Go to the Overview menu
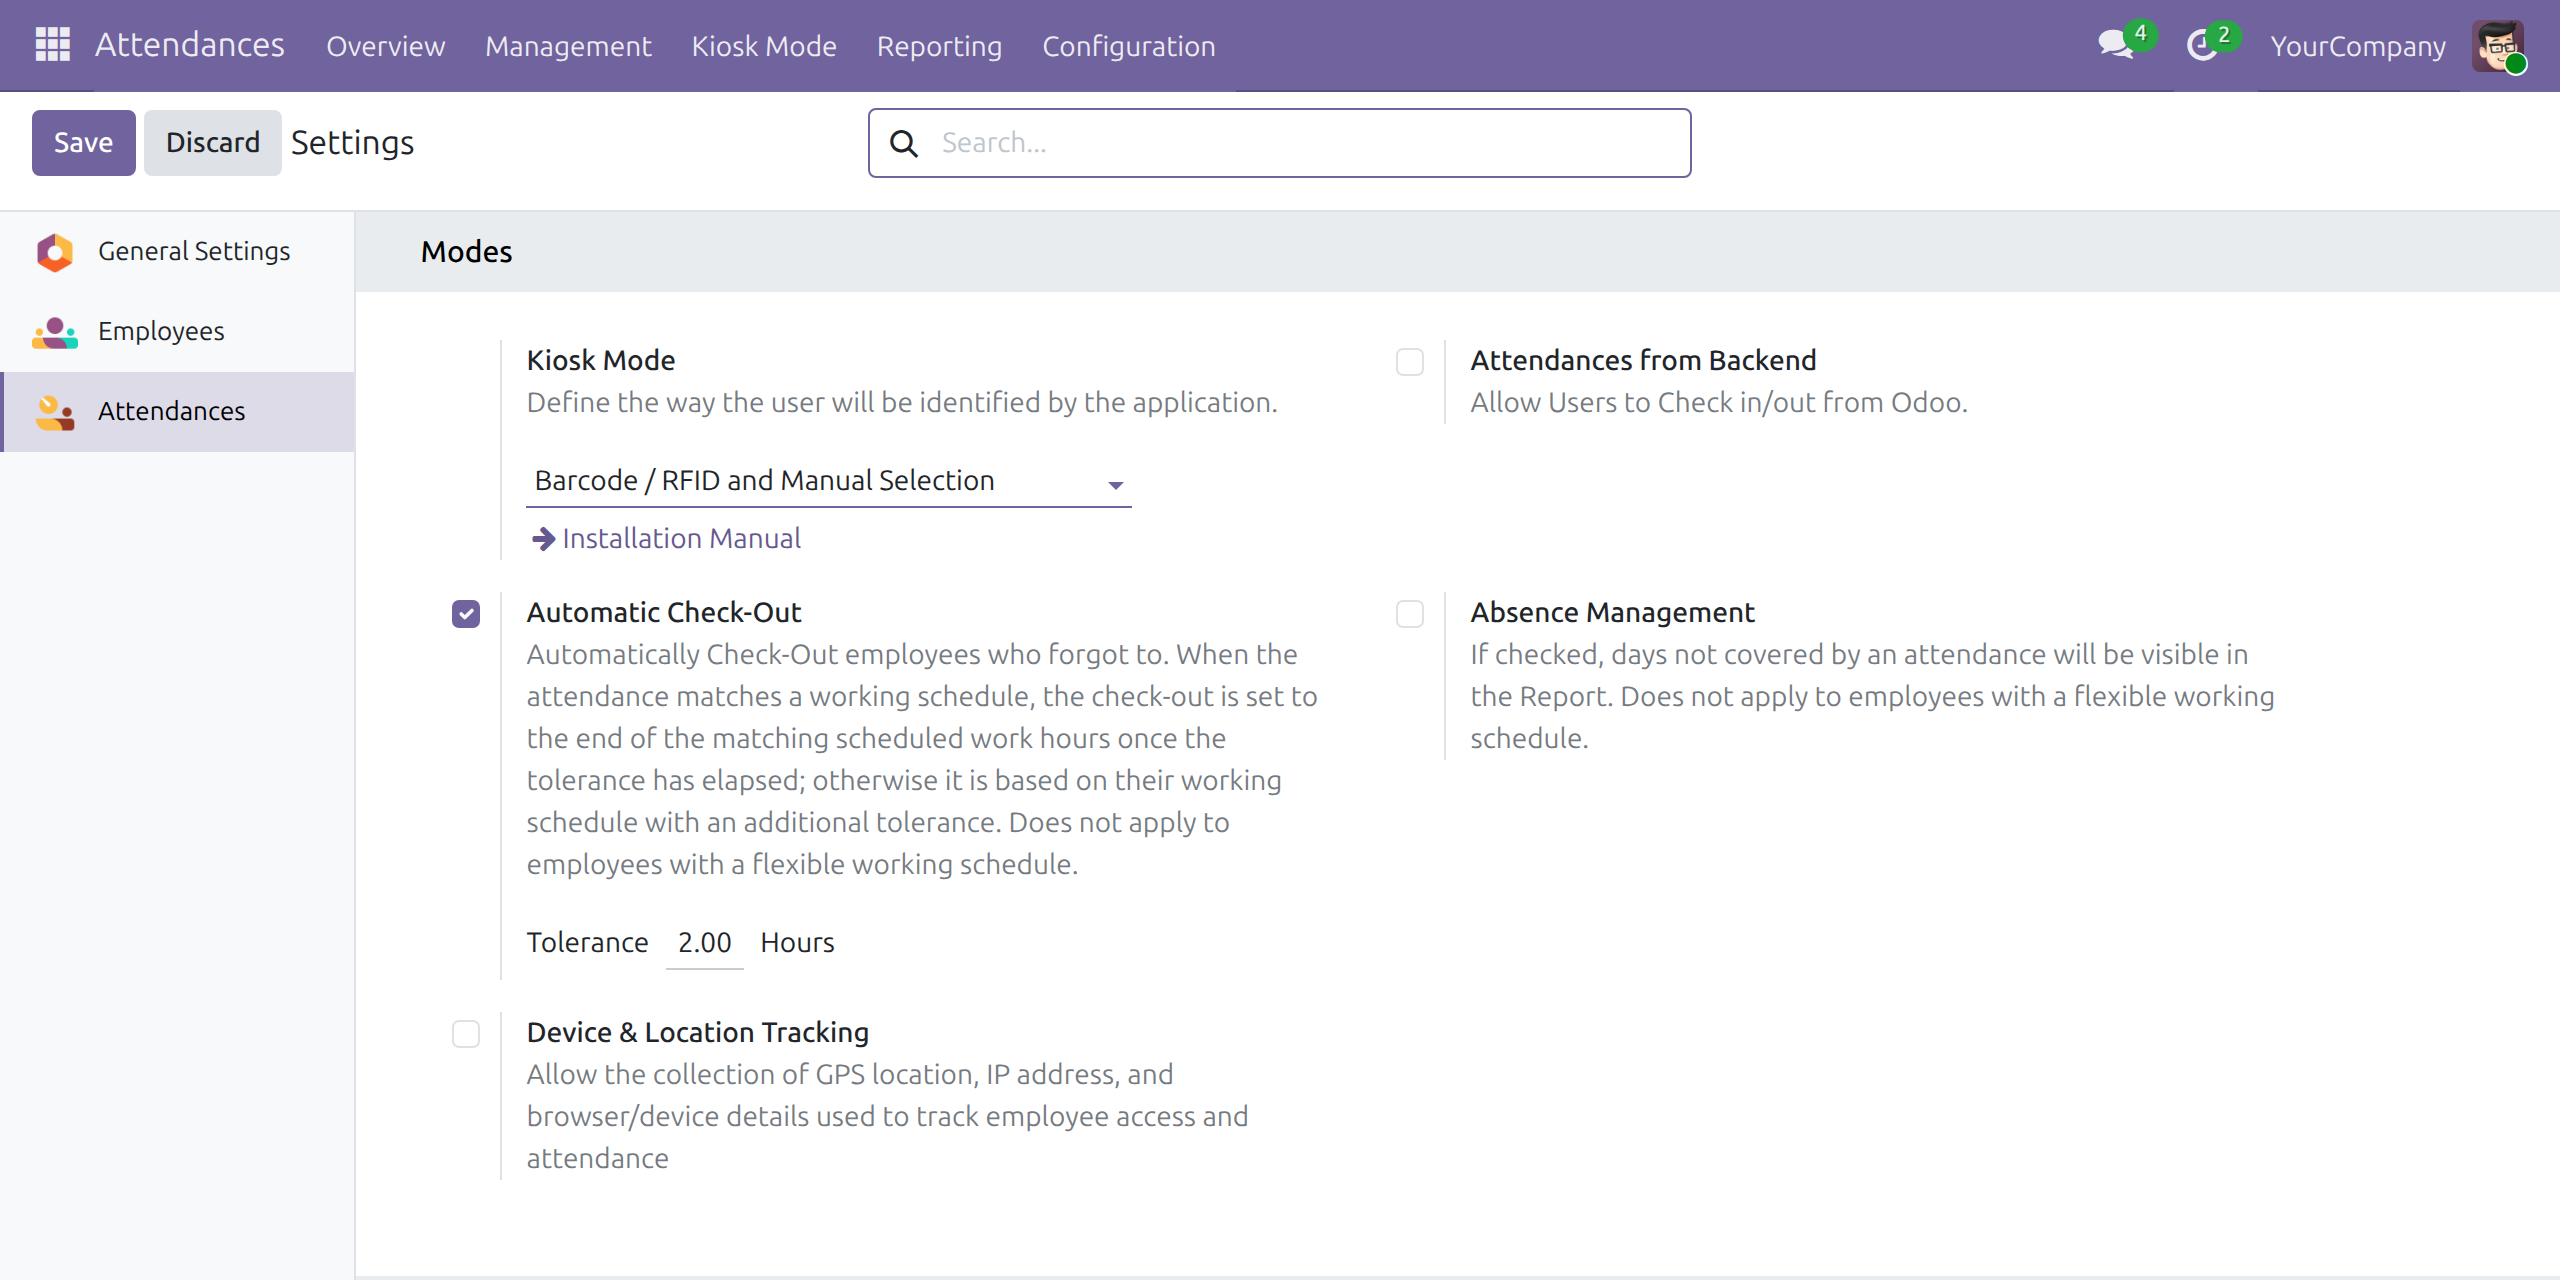 tap(386, 46)
